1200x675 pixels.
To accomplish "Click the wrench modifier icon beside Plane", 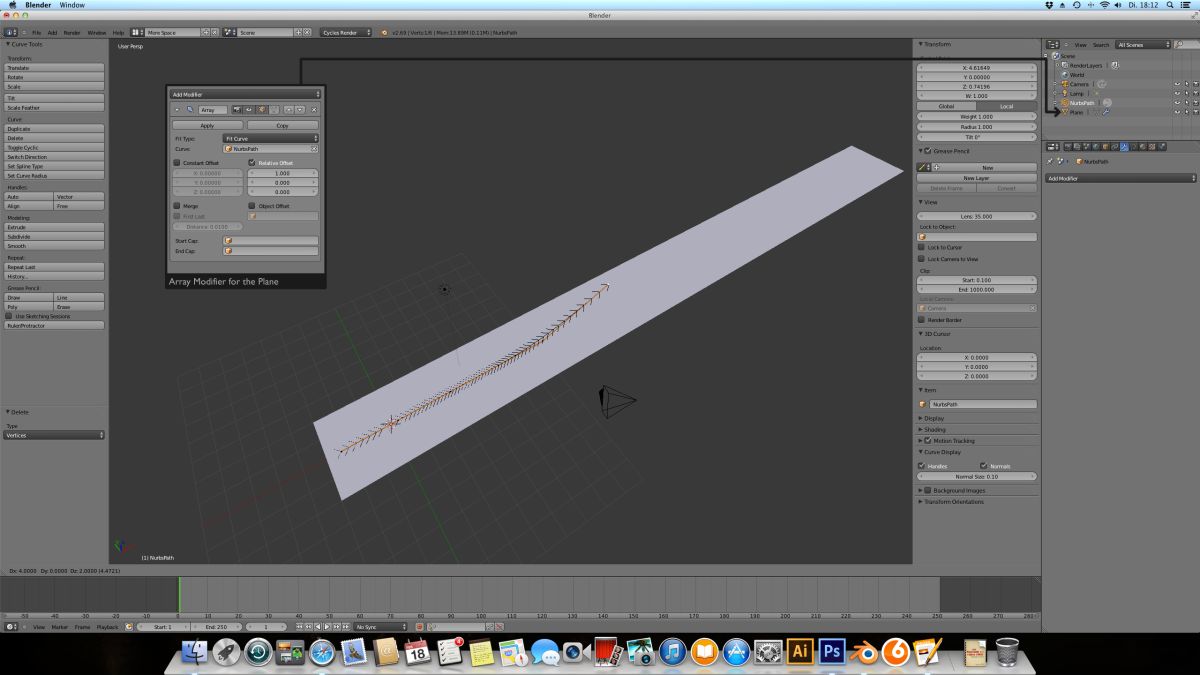I will 1105,112.
